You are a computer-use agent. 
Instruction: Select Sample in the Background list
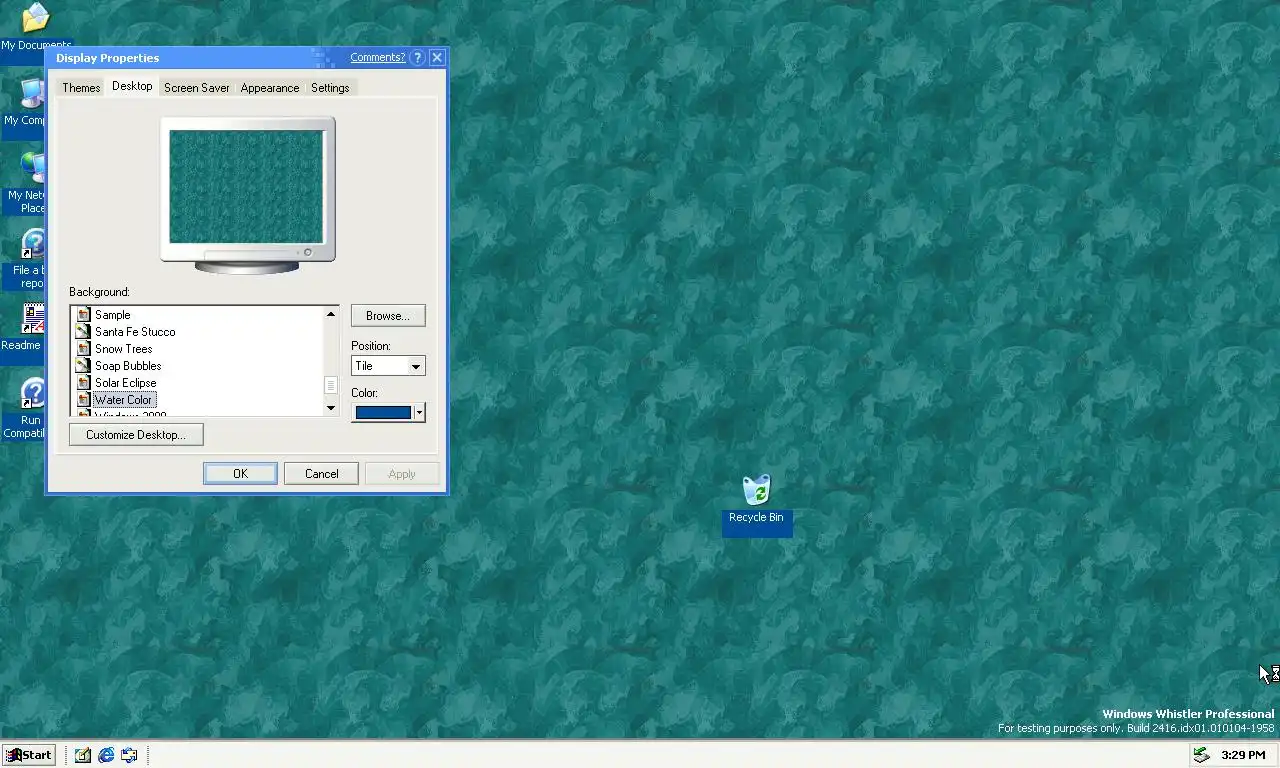113,315
